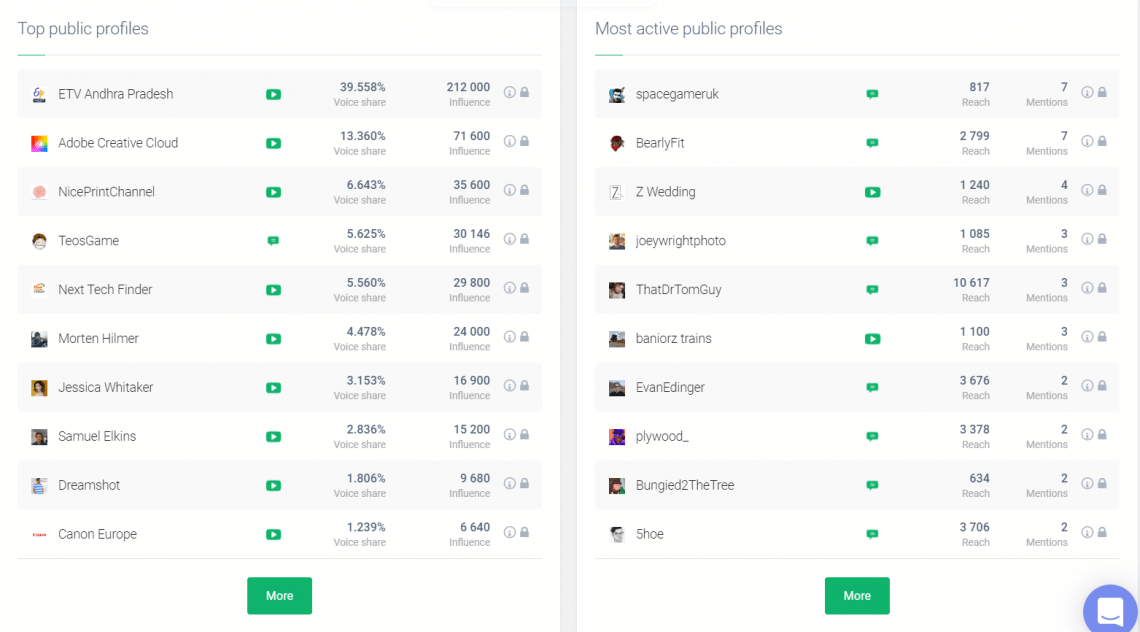Click info icon in Adobe Creative Cloud row

[509, 141]
